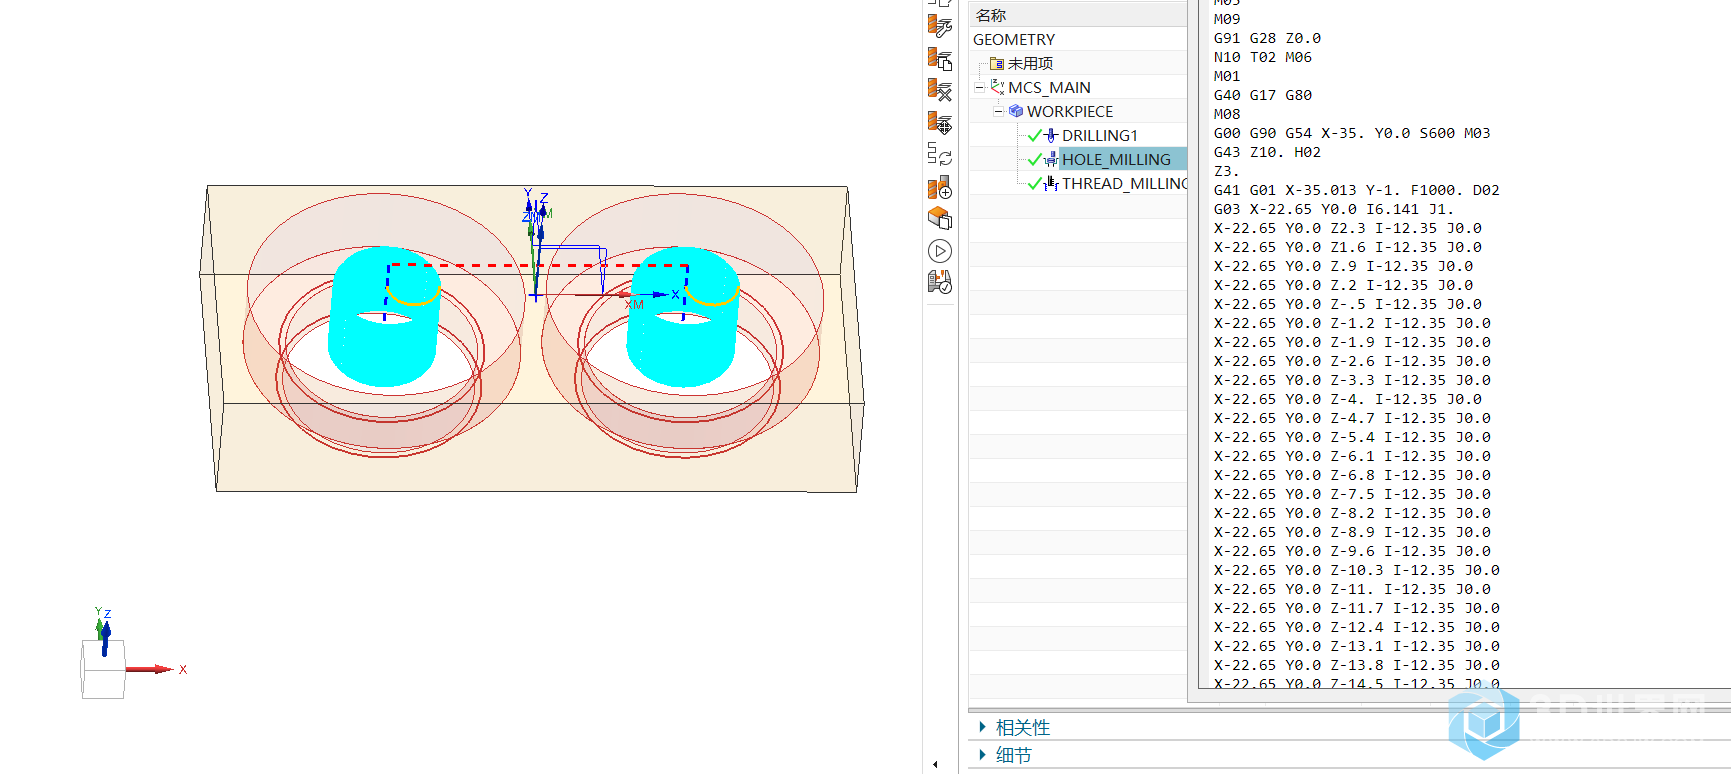This screenshot has width=1731, height=774.
Task: Click the update refresh arrows icon
Action: [x=939, y=154]
